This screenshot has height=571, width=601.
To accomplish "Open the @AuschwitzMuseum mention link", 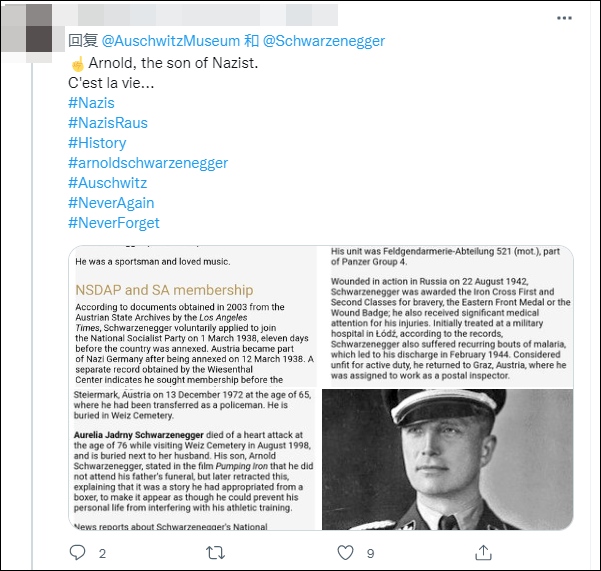I will [171, 41].
